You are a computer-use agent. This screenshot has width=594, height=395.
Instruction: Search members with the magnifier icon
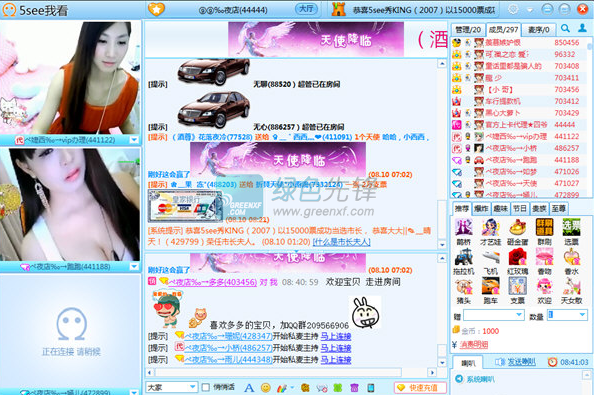point(565,28)
